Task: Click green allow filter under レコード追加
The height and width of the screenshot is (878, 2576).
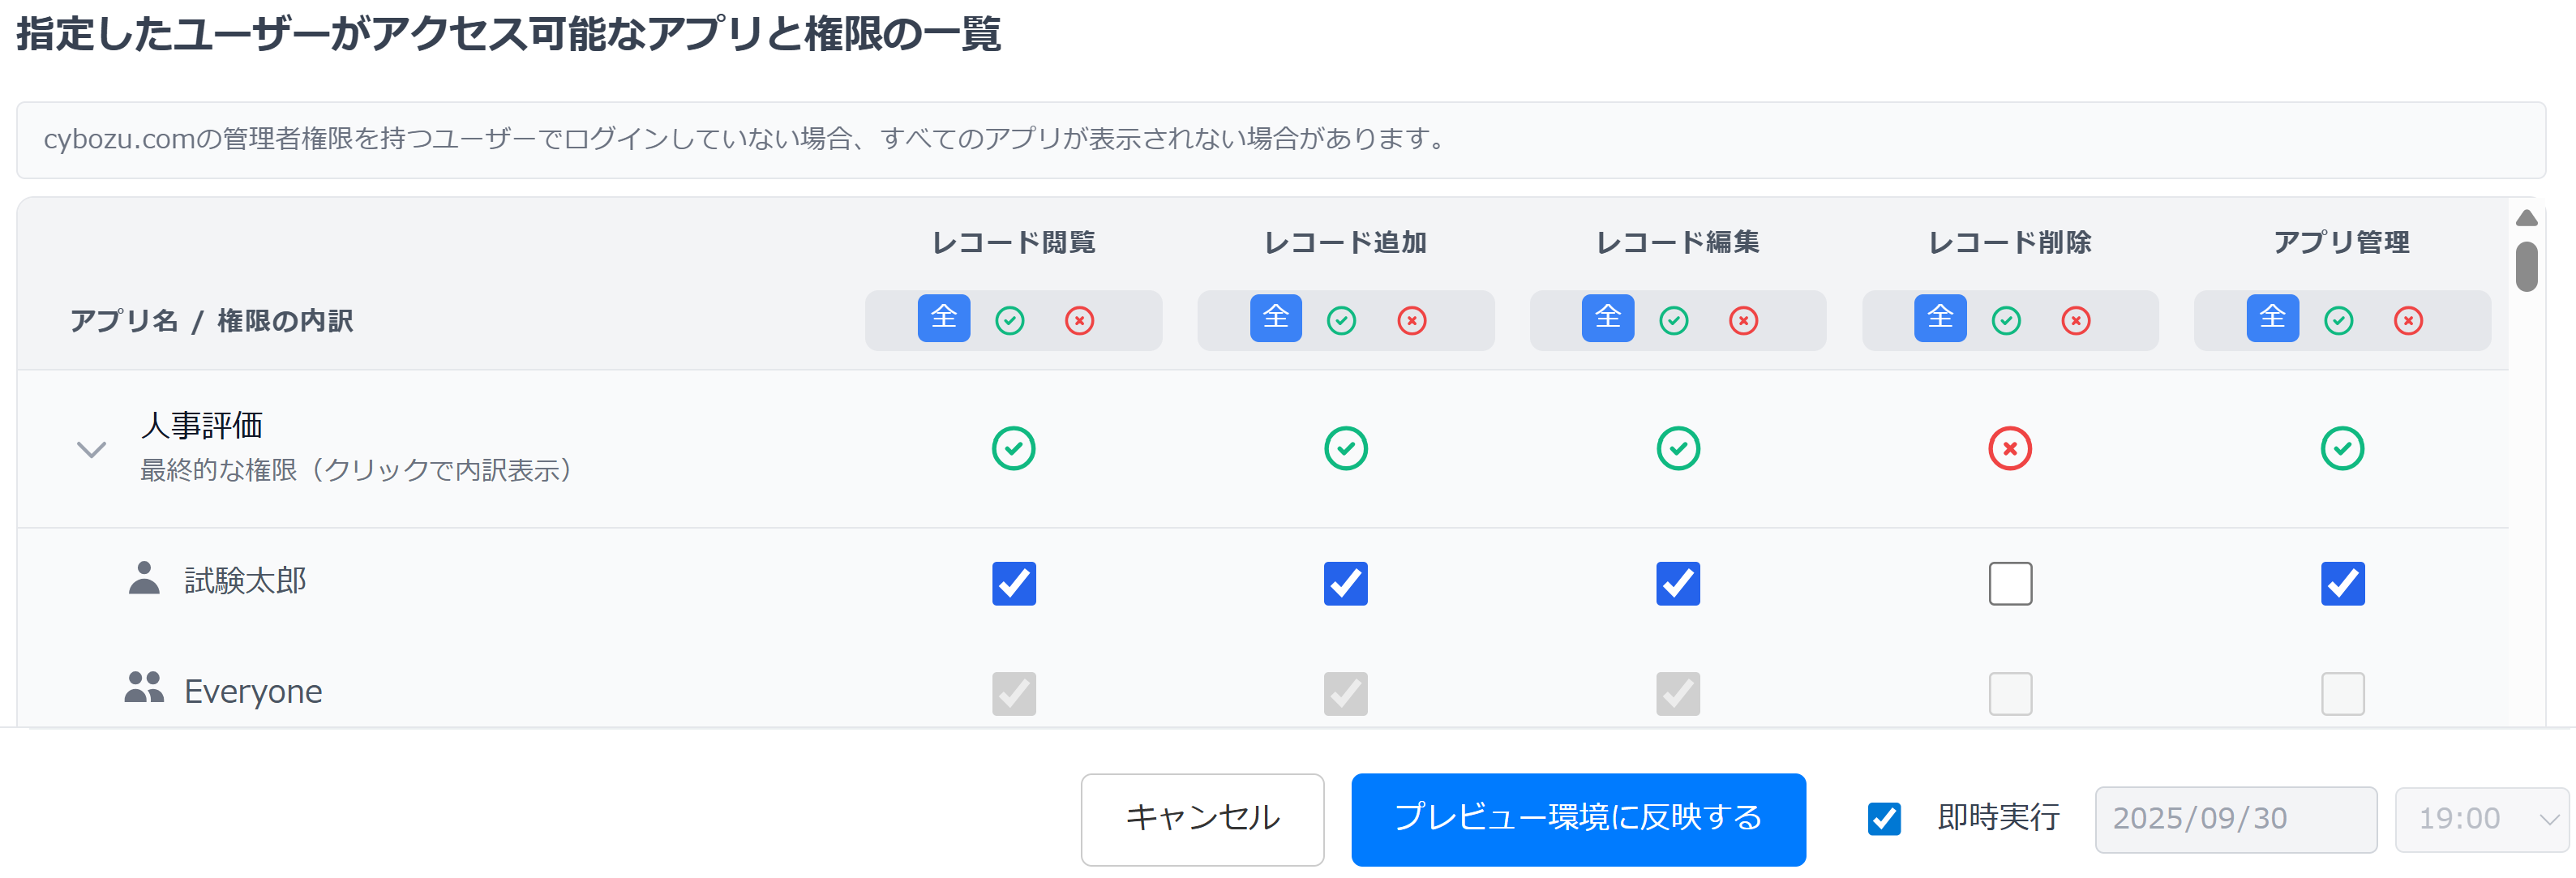Action: click(1341, 321)
